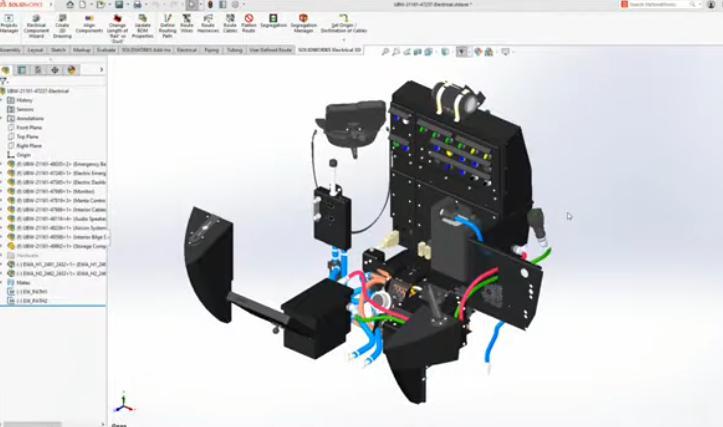The image size is (723, 427).
Task: Select Right Plane in tree
Action: click(x=29, y=146)
